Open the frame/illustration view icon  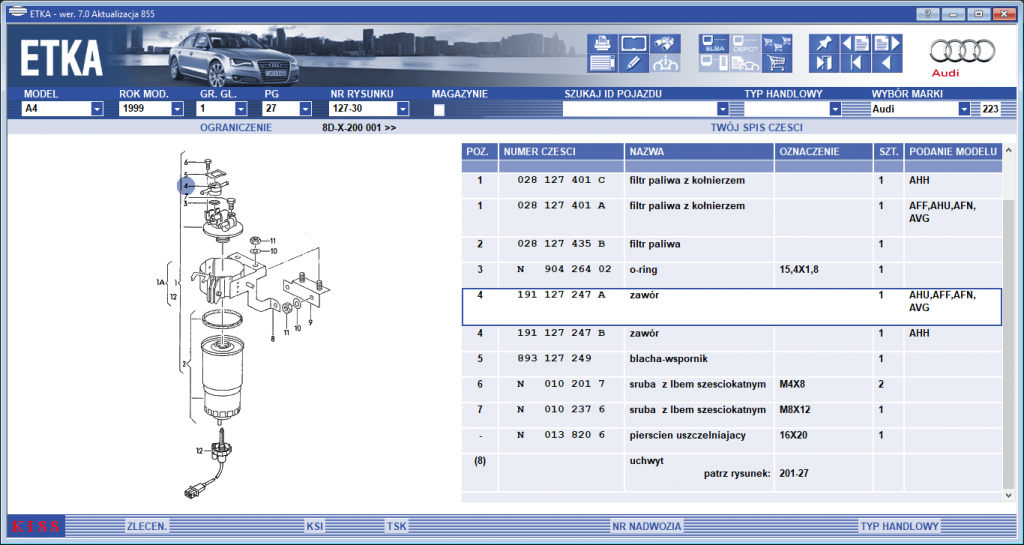click(633, 44)
